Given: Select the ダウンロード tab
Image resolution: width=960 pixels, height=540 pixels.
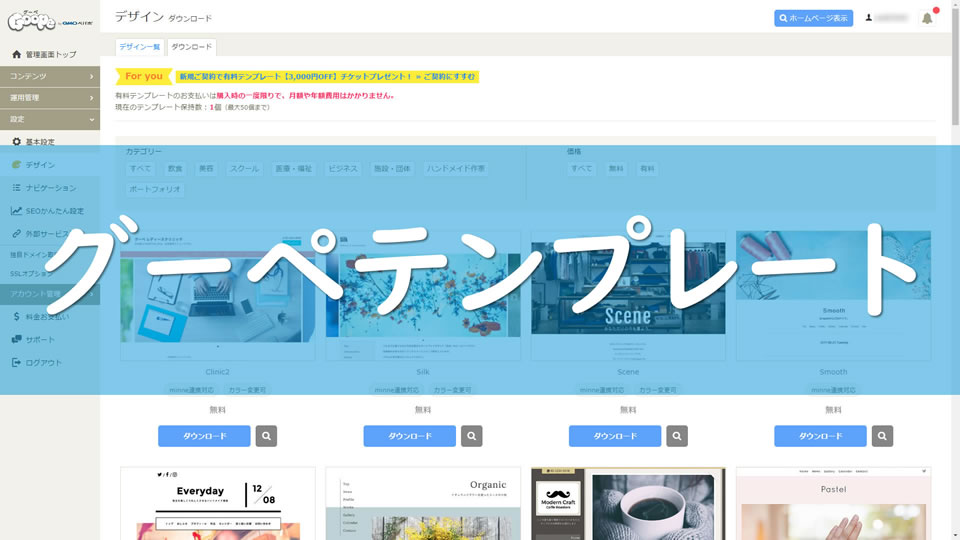Looking at the screenshot, I should (192, 47).
